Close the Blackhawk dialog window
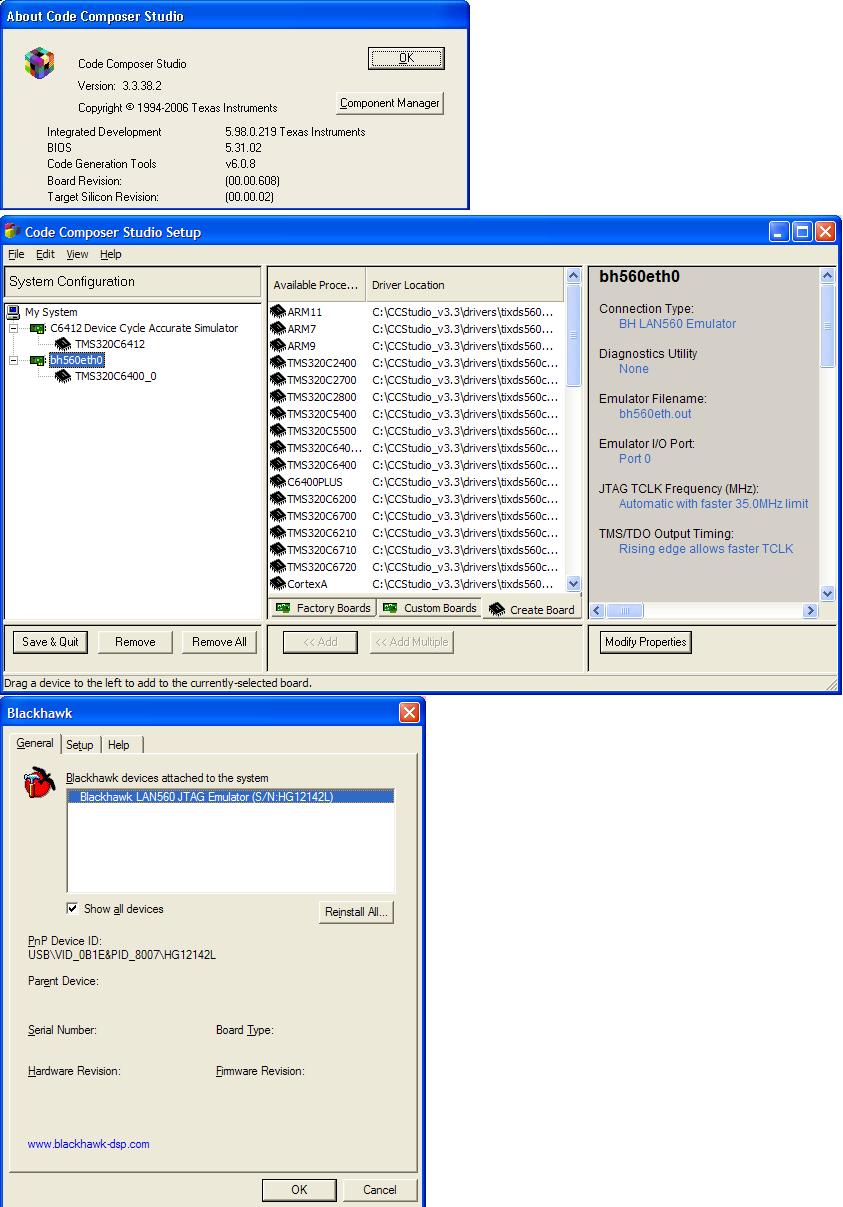 point(409,713)
